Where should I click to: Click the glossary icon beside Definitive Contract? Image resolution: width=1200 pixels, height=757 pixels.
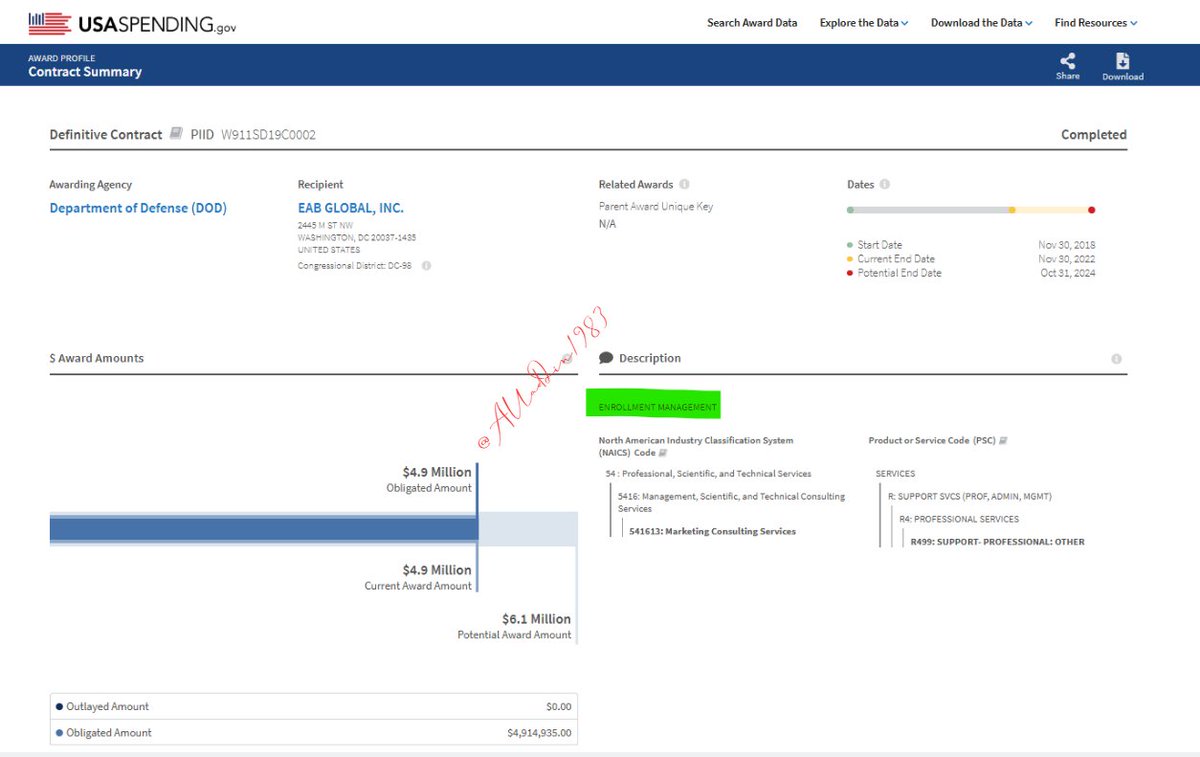click(176, 133)
